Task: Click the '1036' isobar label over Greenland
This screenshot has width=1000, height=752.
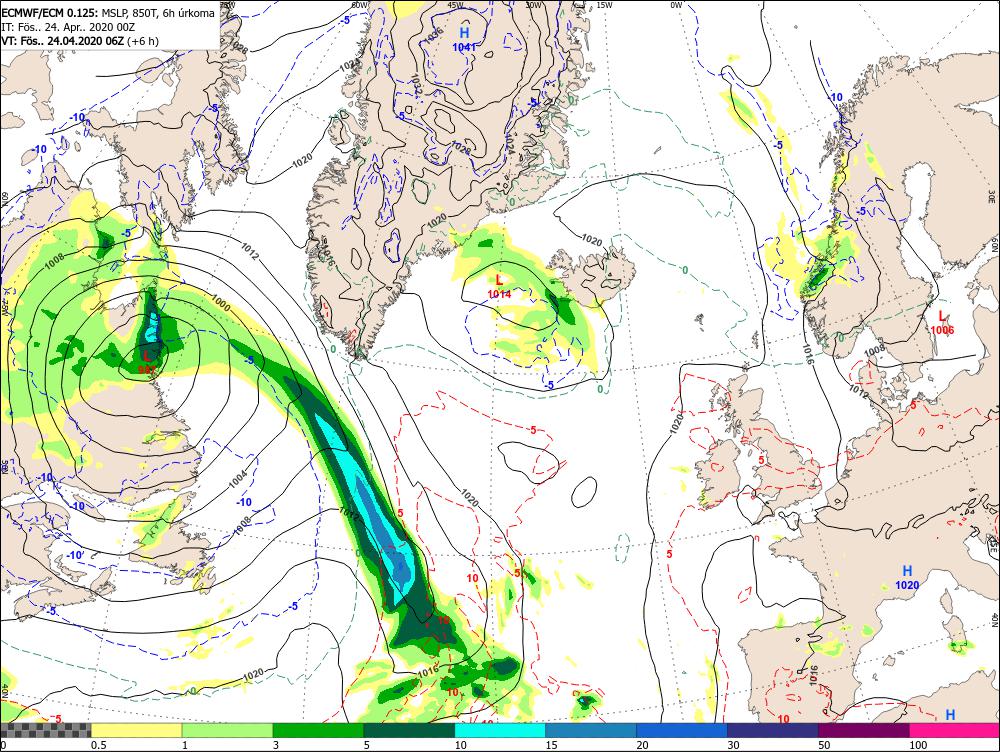Action: 433,34
